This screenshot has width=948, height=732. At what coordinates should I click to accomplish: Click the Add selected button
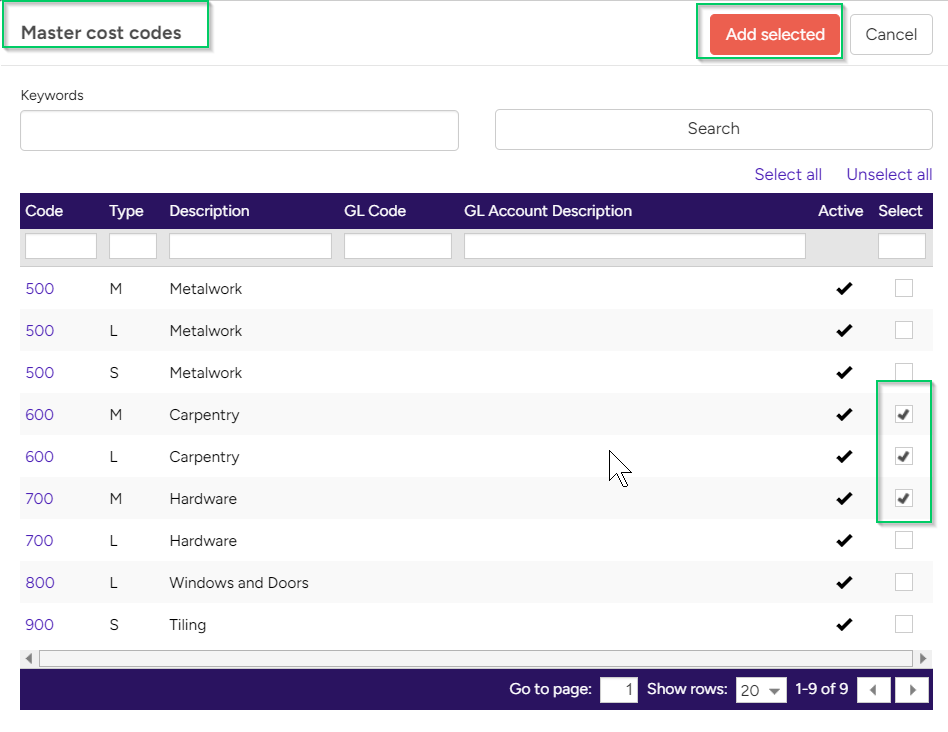tap(774, 34)
